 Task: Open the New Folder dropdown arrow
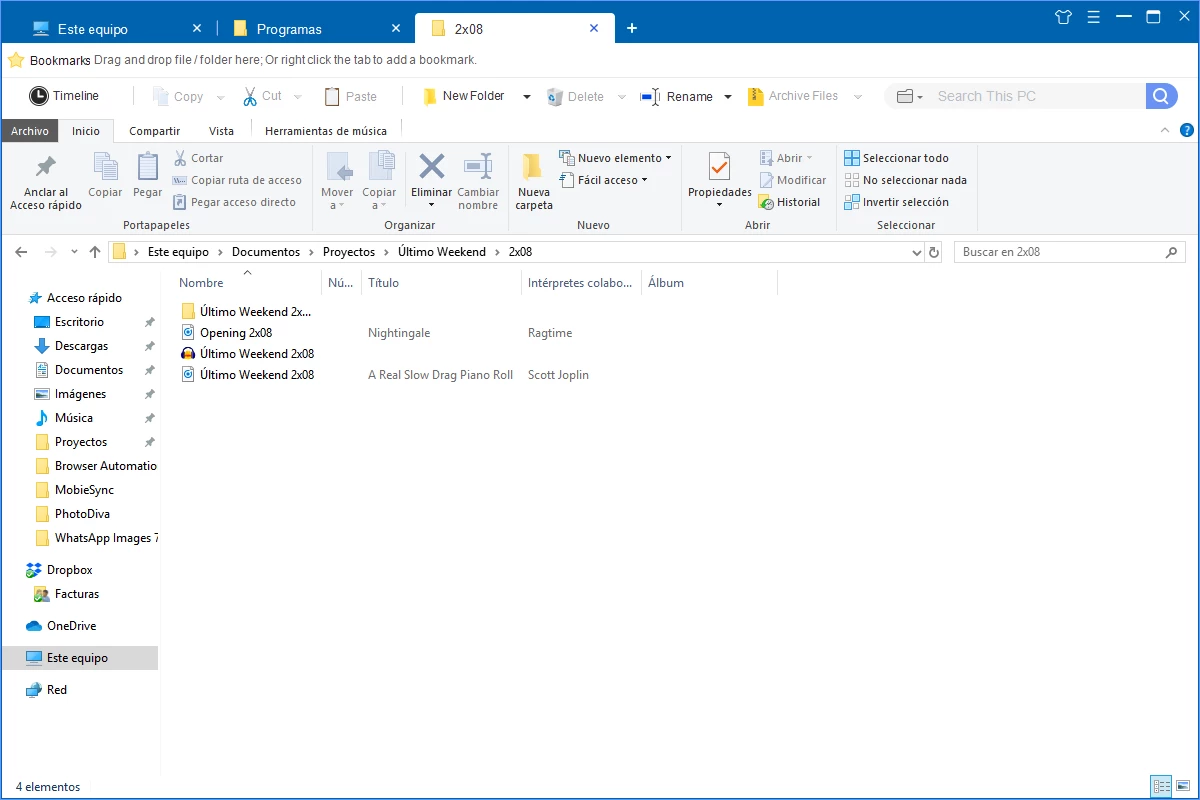click(x=527, y=97)
